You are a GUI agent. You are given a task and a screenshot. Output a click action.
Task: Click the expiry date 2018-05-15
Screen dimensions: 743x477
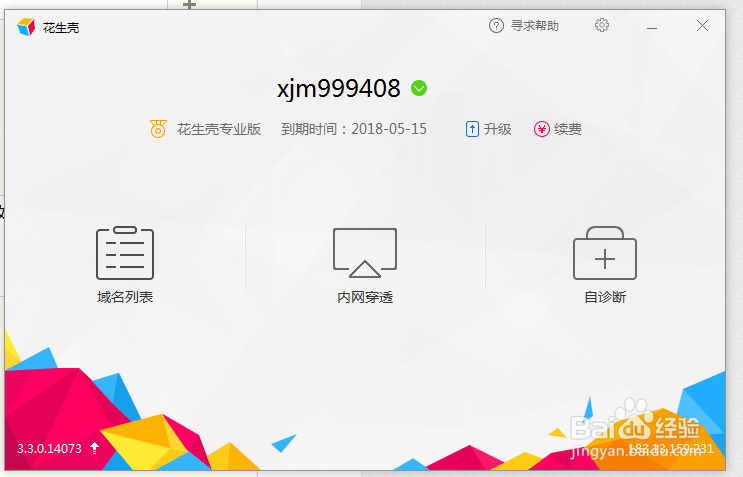[389, 129]
